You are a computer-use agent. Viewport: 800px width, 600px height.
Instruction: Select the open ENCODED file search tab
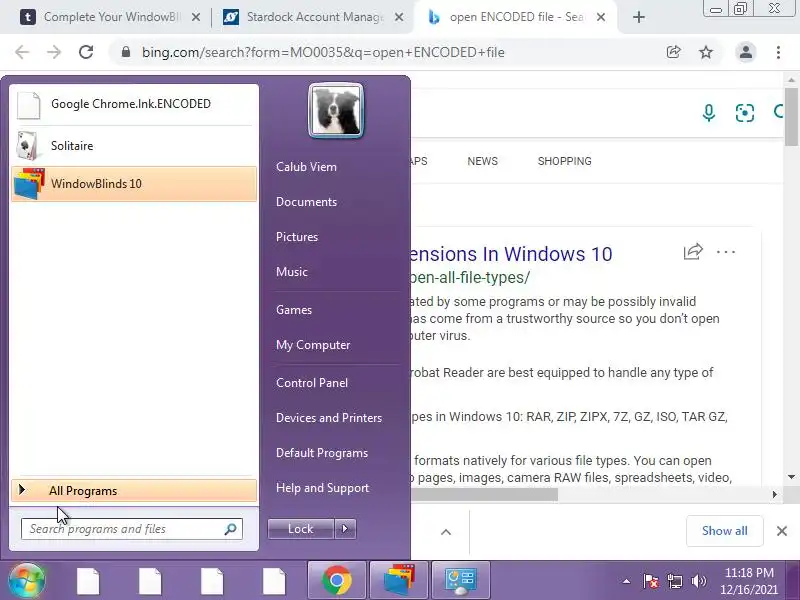[515, 17]
